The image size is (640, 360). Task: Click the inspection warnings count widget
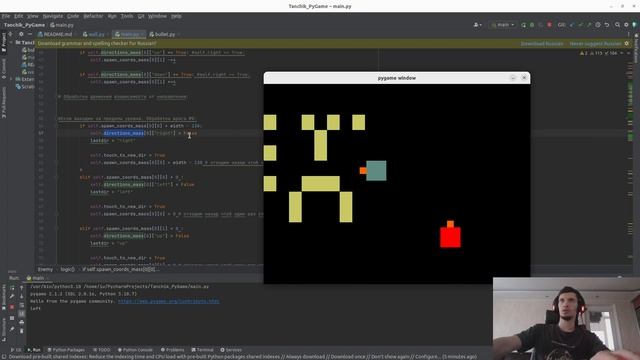(599, 53)
